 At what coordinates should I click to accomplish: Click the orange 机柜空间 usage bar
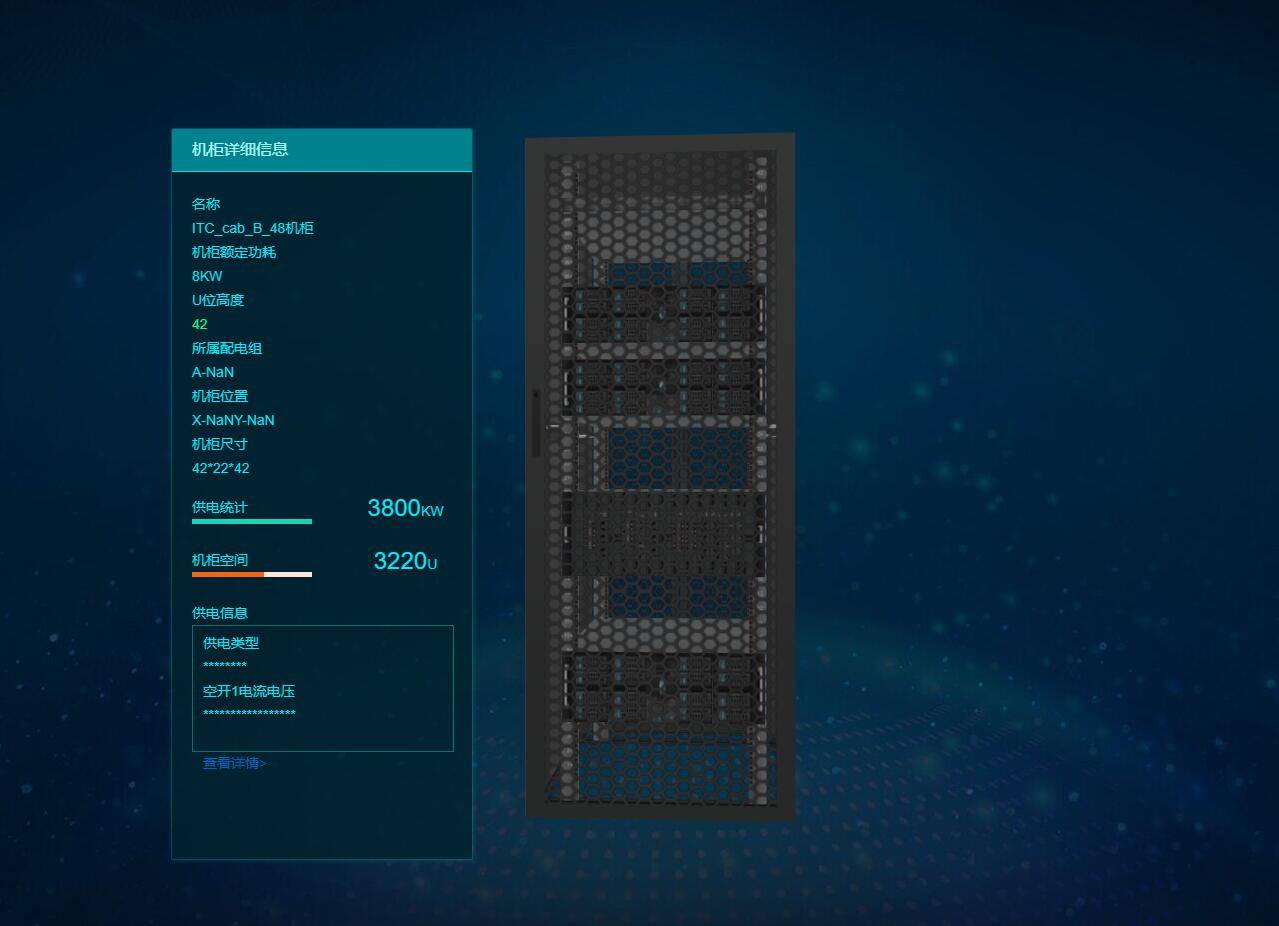(228, 574)
